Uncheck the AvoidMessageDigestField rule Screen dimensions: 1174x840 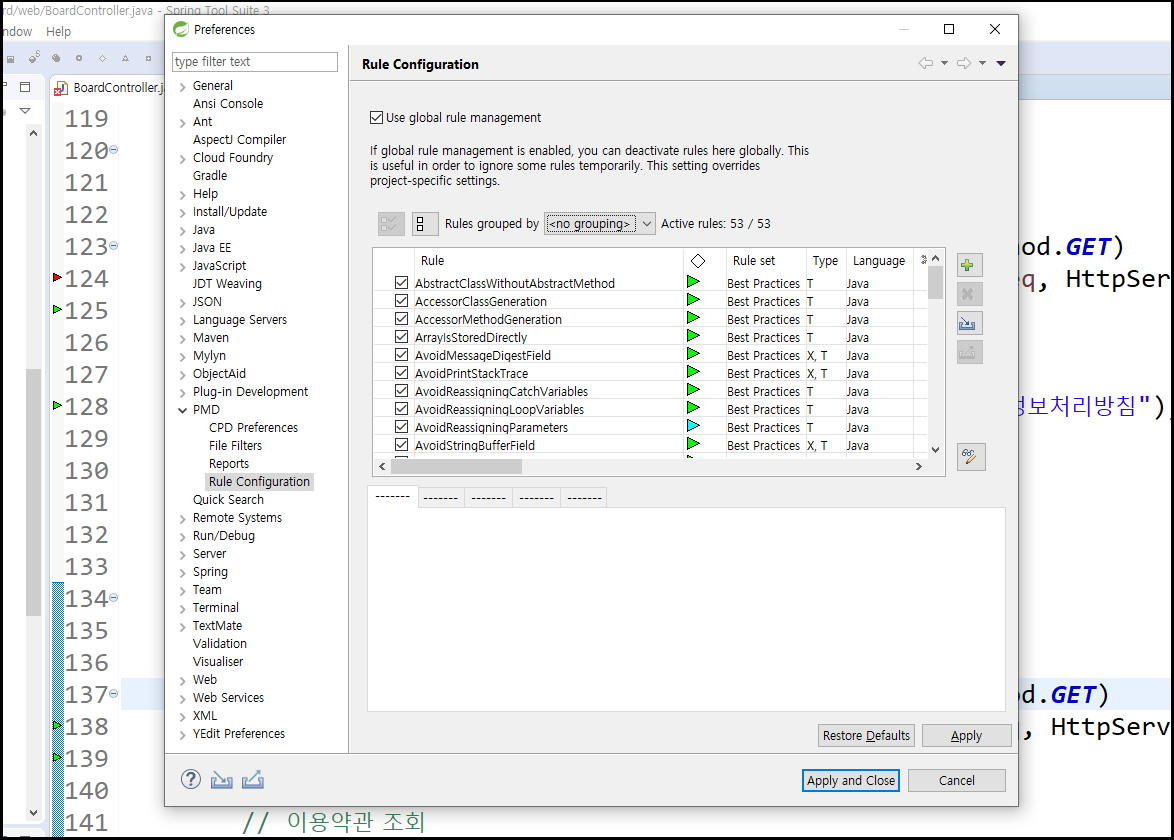(401, 355)
